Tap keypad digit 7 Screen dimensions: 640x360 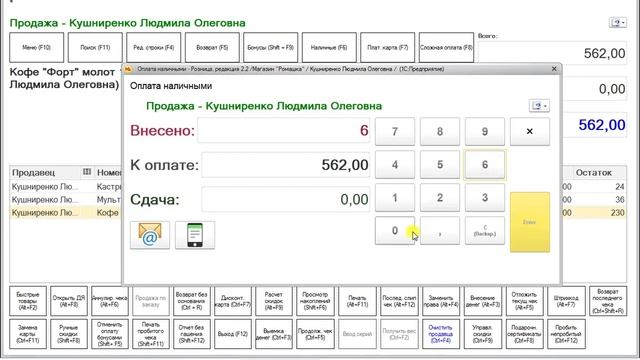tap(395, 131)
